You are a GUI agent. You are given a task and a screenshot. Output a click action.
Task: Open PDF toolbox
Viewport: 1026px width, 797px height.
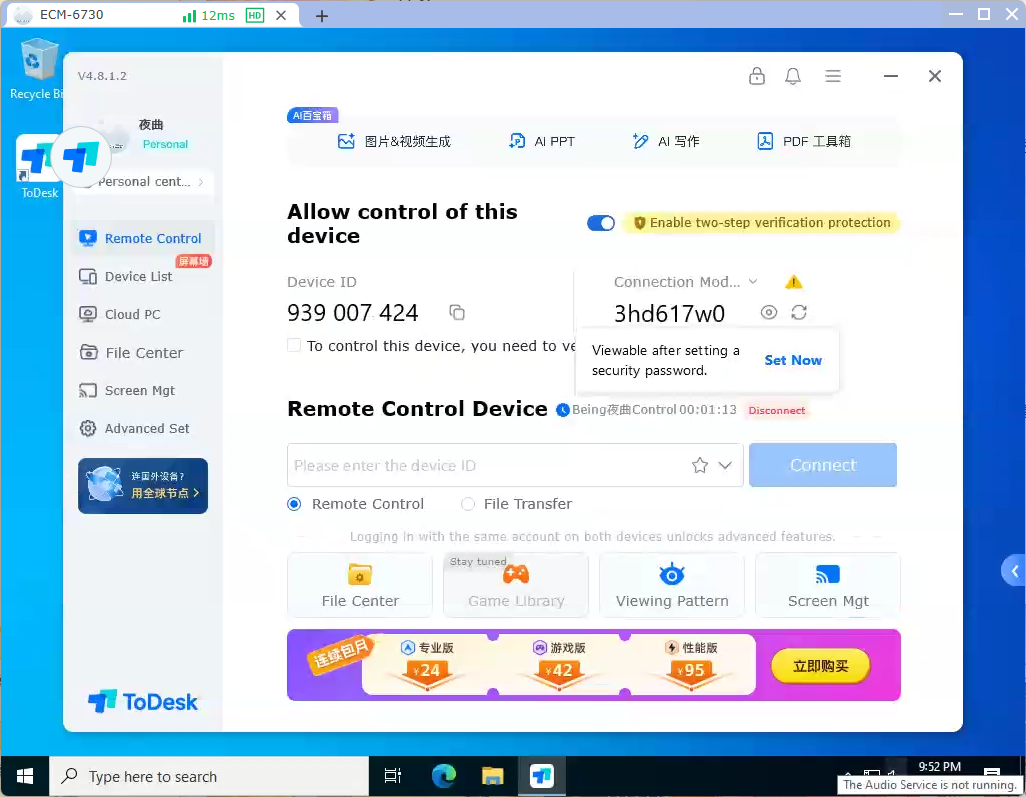804,141
